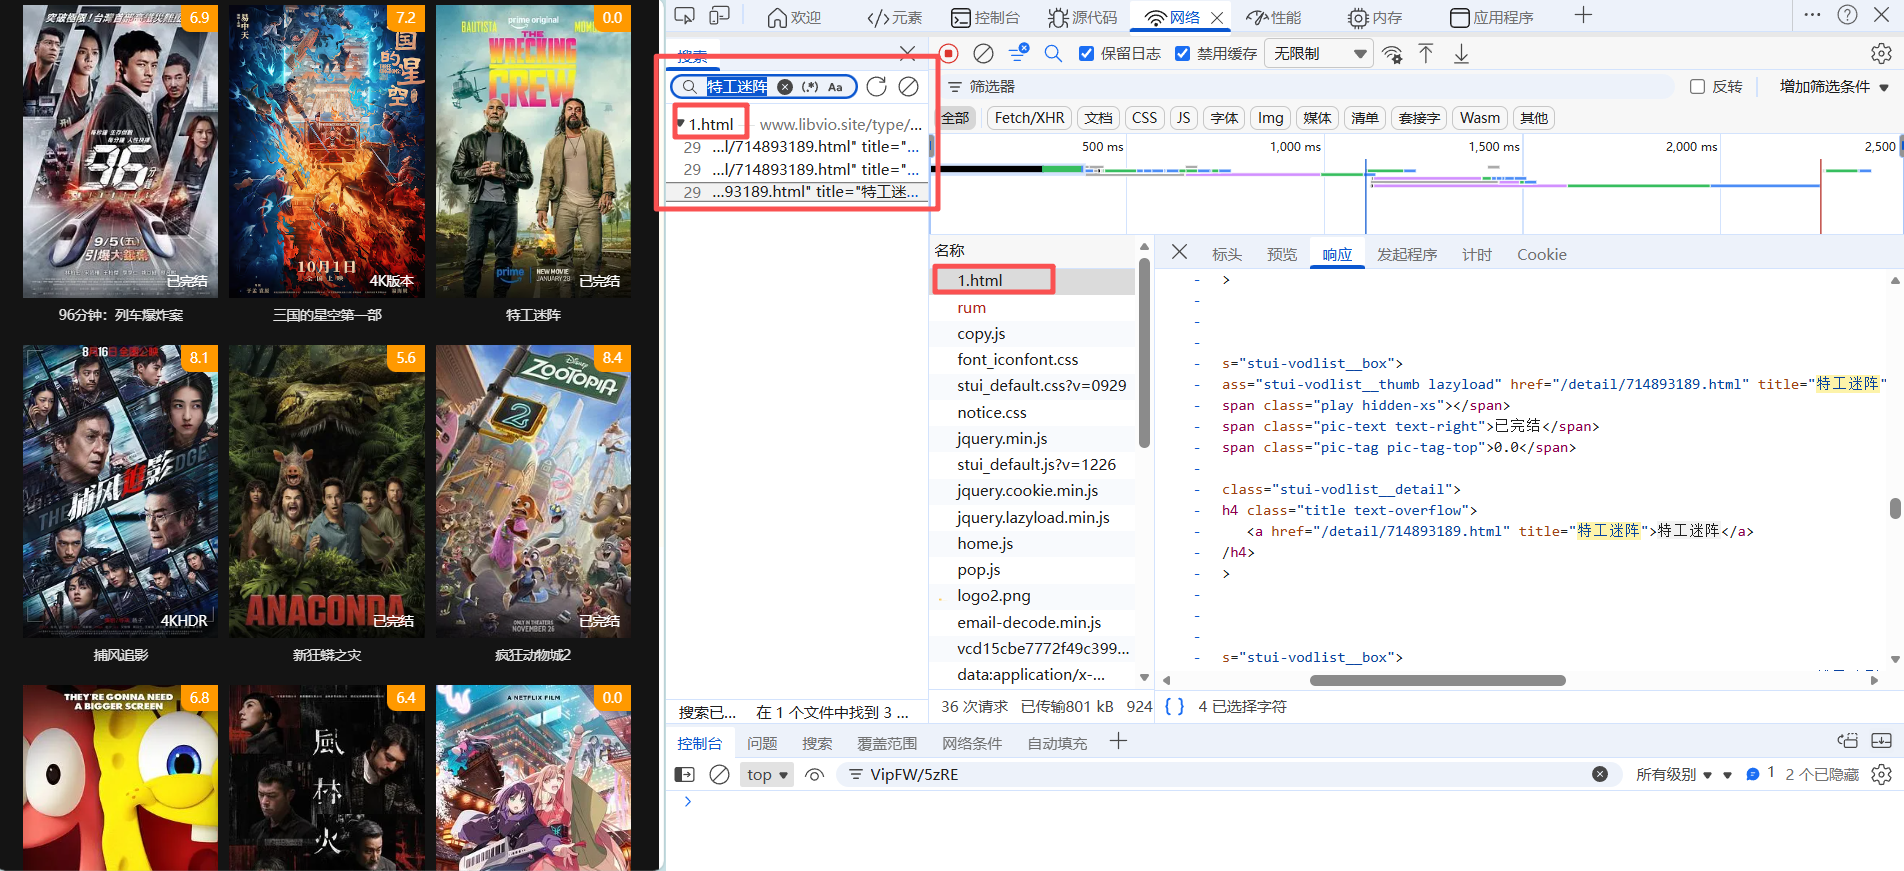Open the 捕风追影 movie poster
The height and width of the screenshot is (871, 1904).
click(x=120, y=492)
